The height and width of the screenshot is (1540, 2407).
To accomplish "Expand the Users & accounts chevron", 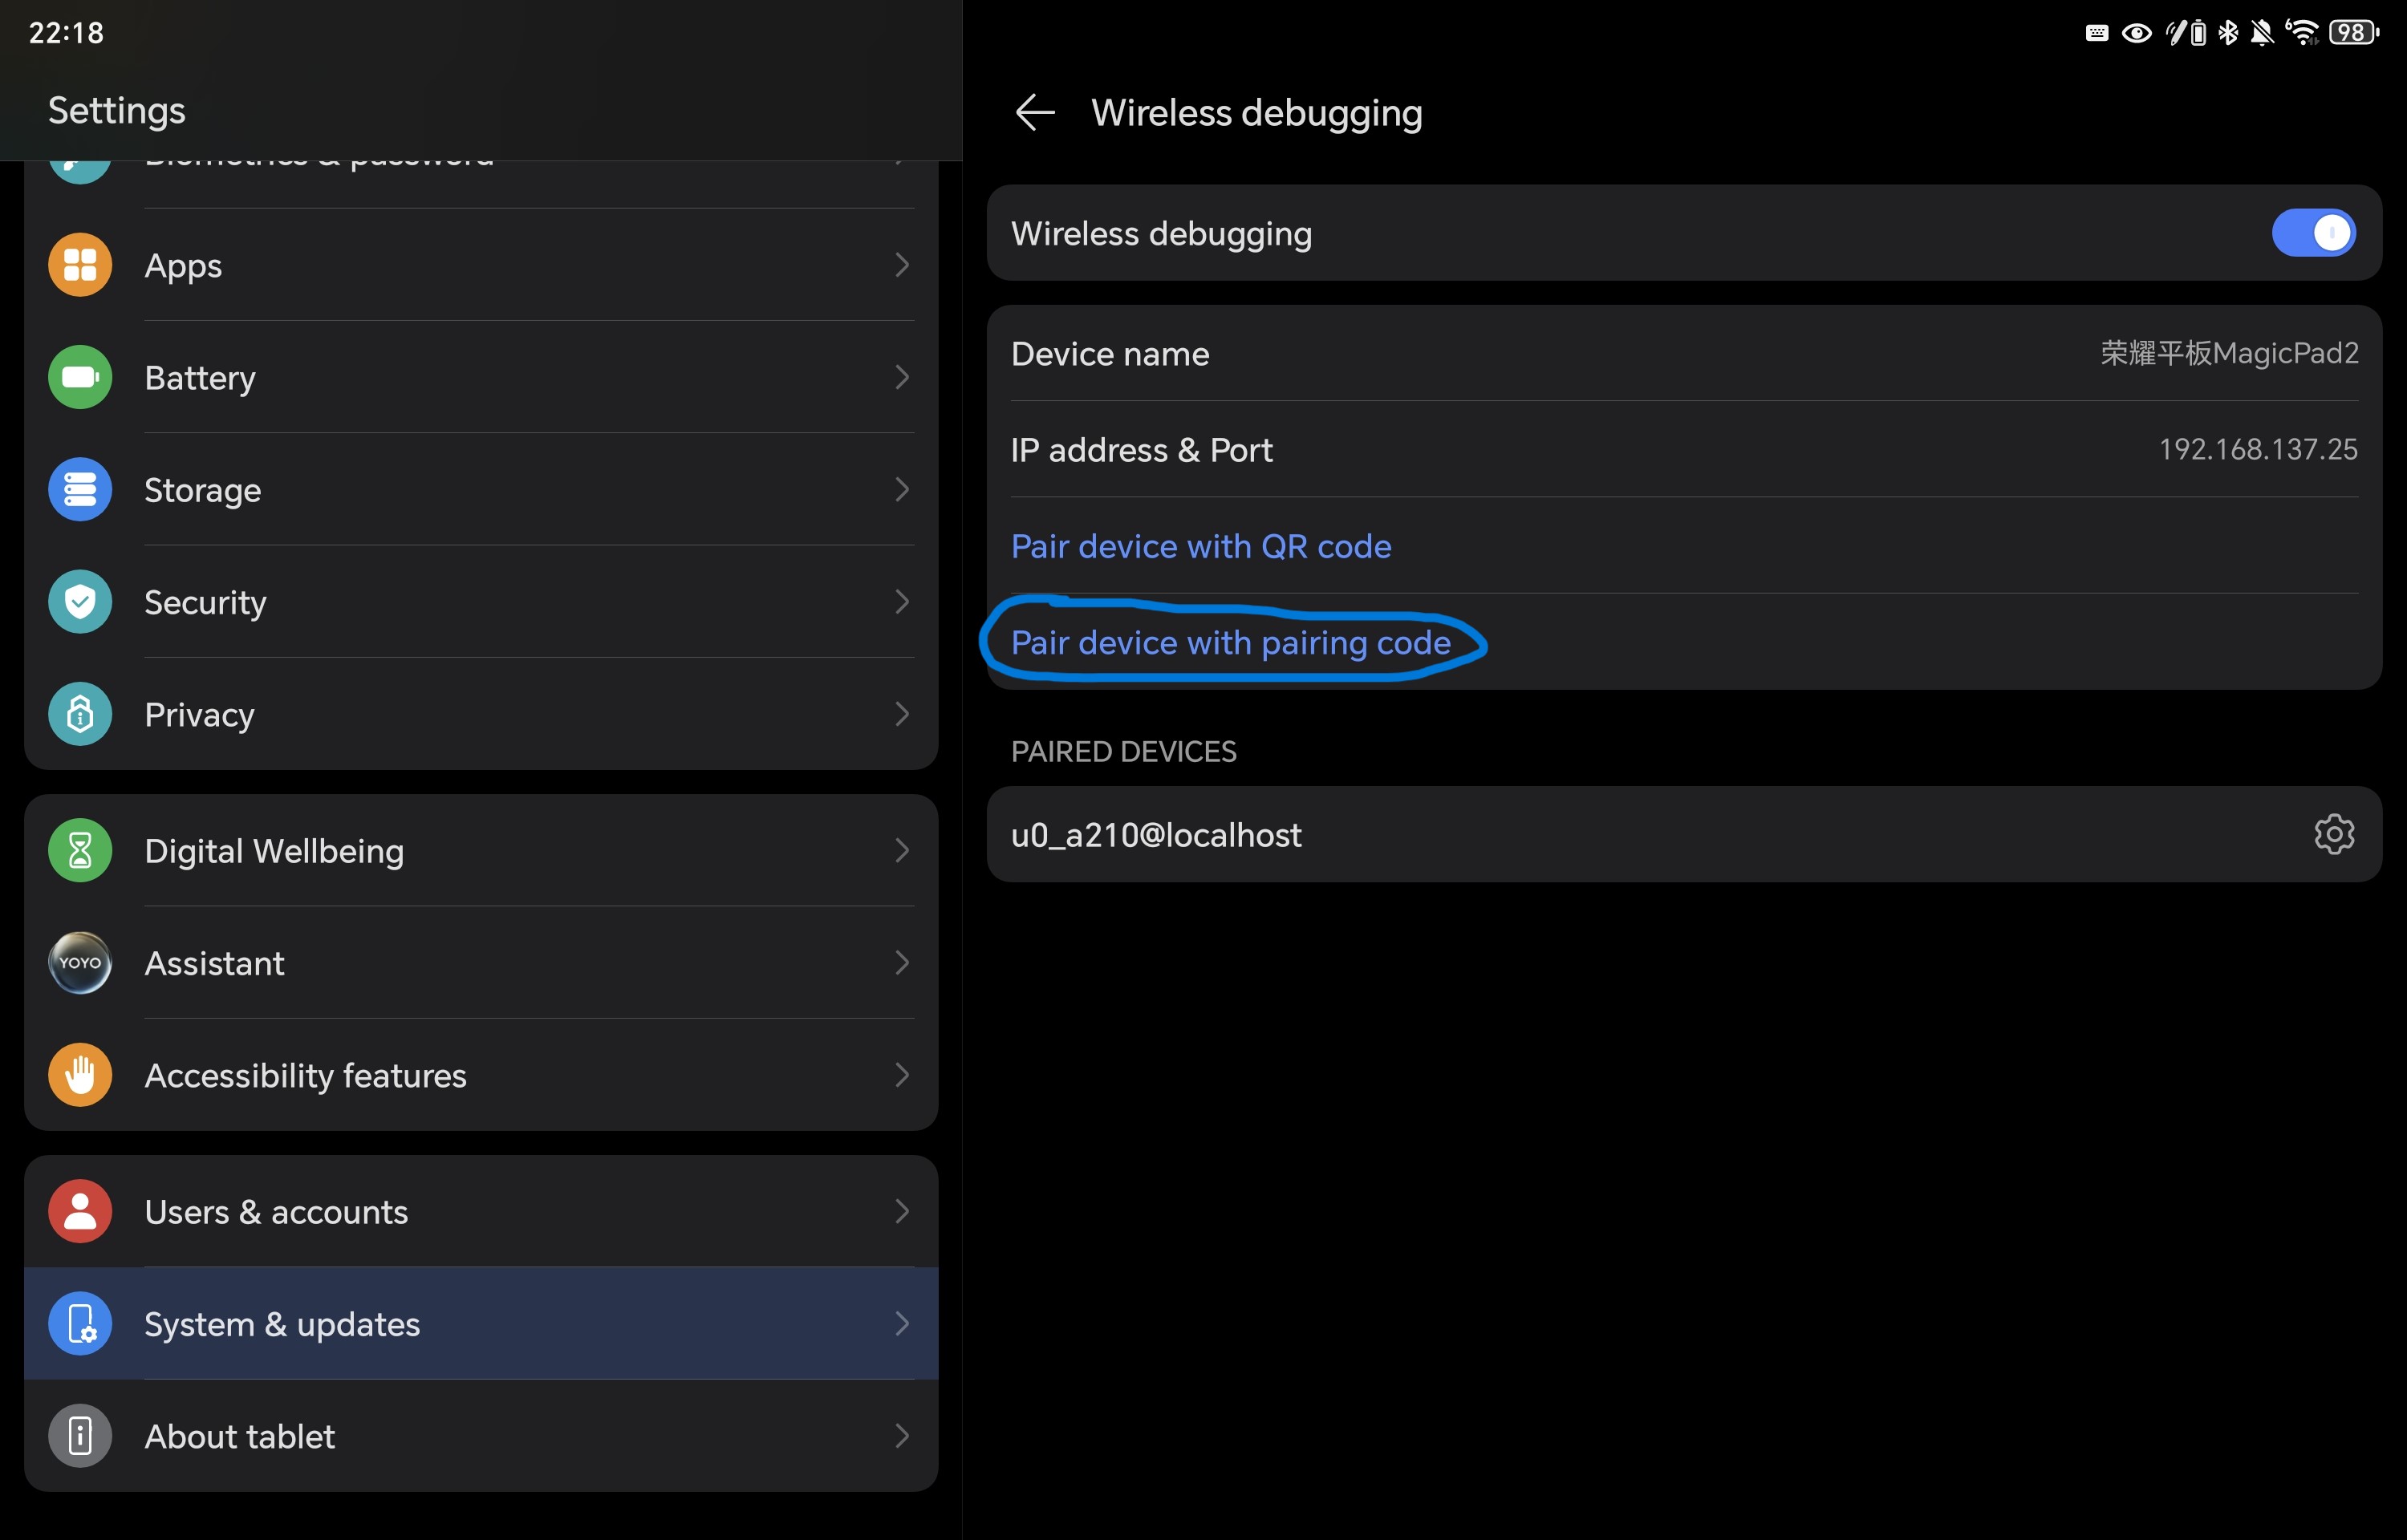I will (902, 1211).
